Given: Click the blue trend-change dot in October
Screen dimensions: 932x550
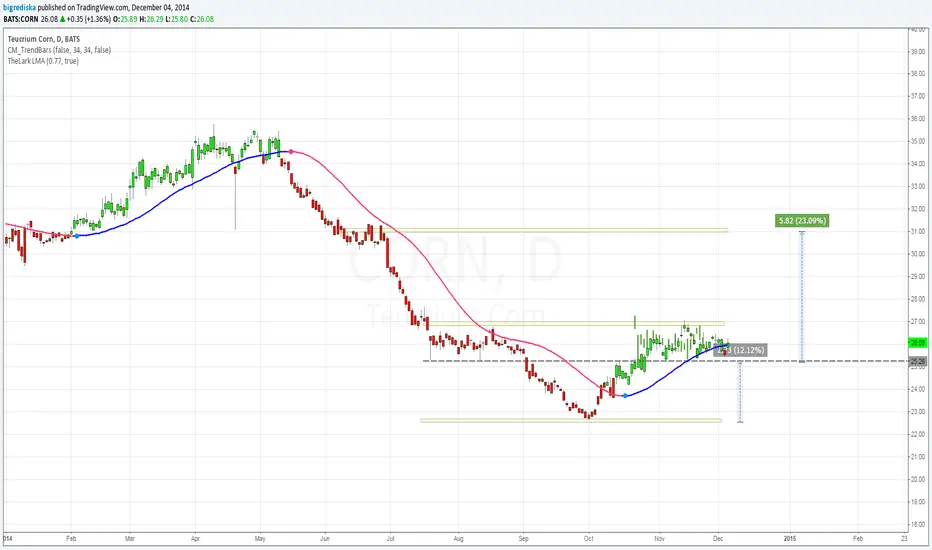Looking at the screenshot, I should pyautogui.click(x=625, y=395).
